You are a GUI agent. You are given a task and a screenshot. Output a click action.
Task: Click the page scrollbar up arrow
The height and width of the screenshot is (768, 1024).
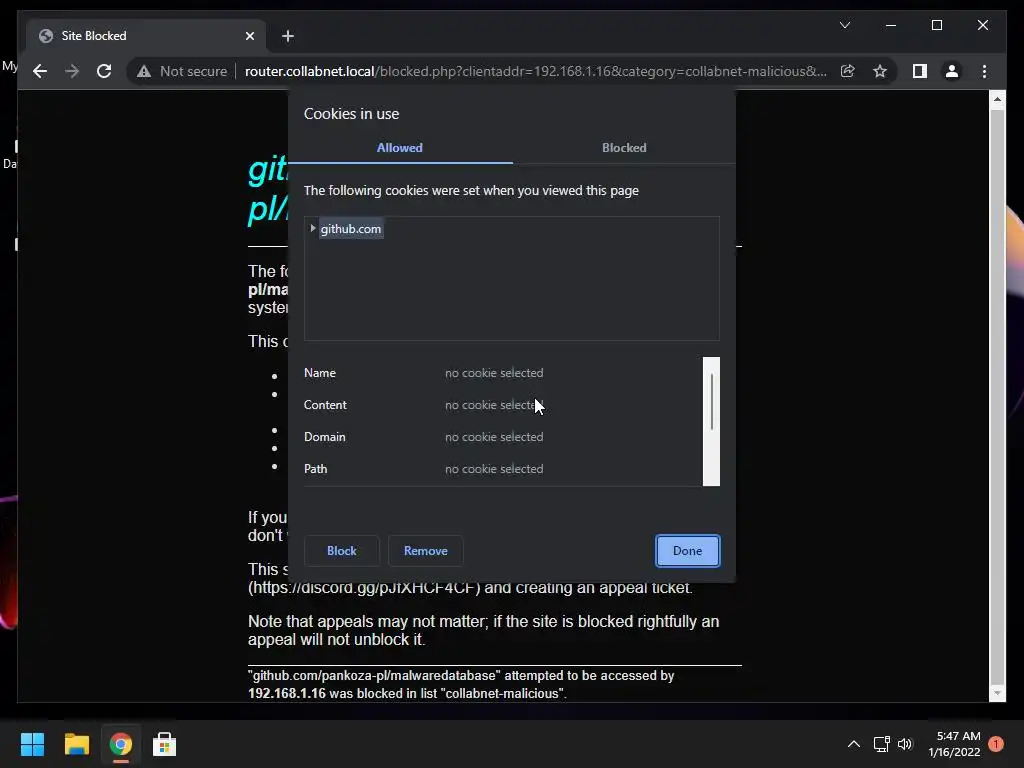click(997, 99)
